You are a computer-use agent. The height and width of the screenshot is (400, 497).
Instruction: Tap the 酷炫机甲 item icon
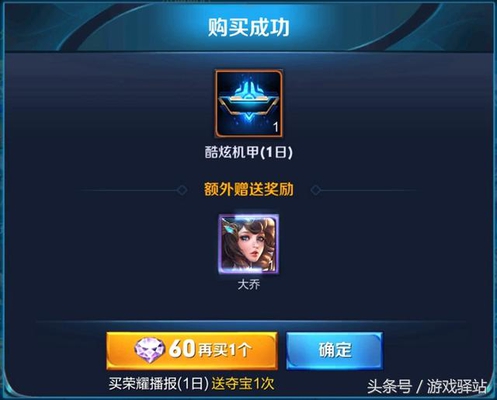pyautogui.click(x=249, y=104)
